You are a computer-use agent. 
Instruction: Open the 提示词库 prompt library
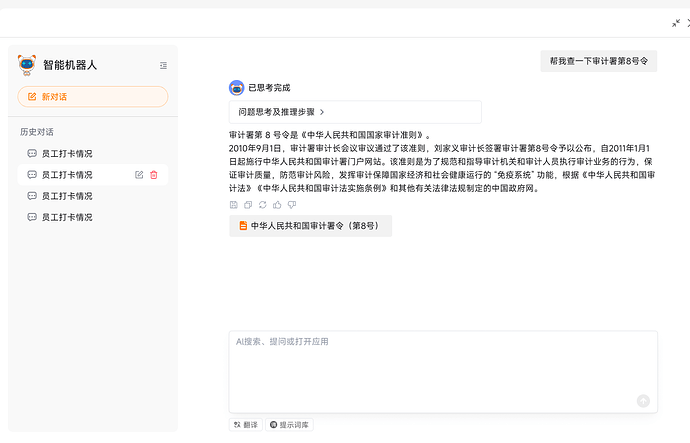click(289, 425)
